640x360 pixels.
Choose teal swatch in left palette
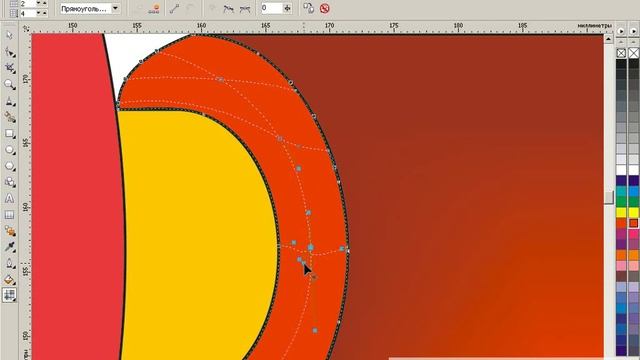[x=621, y=191]
